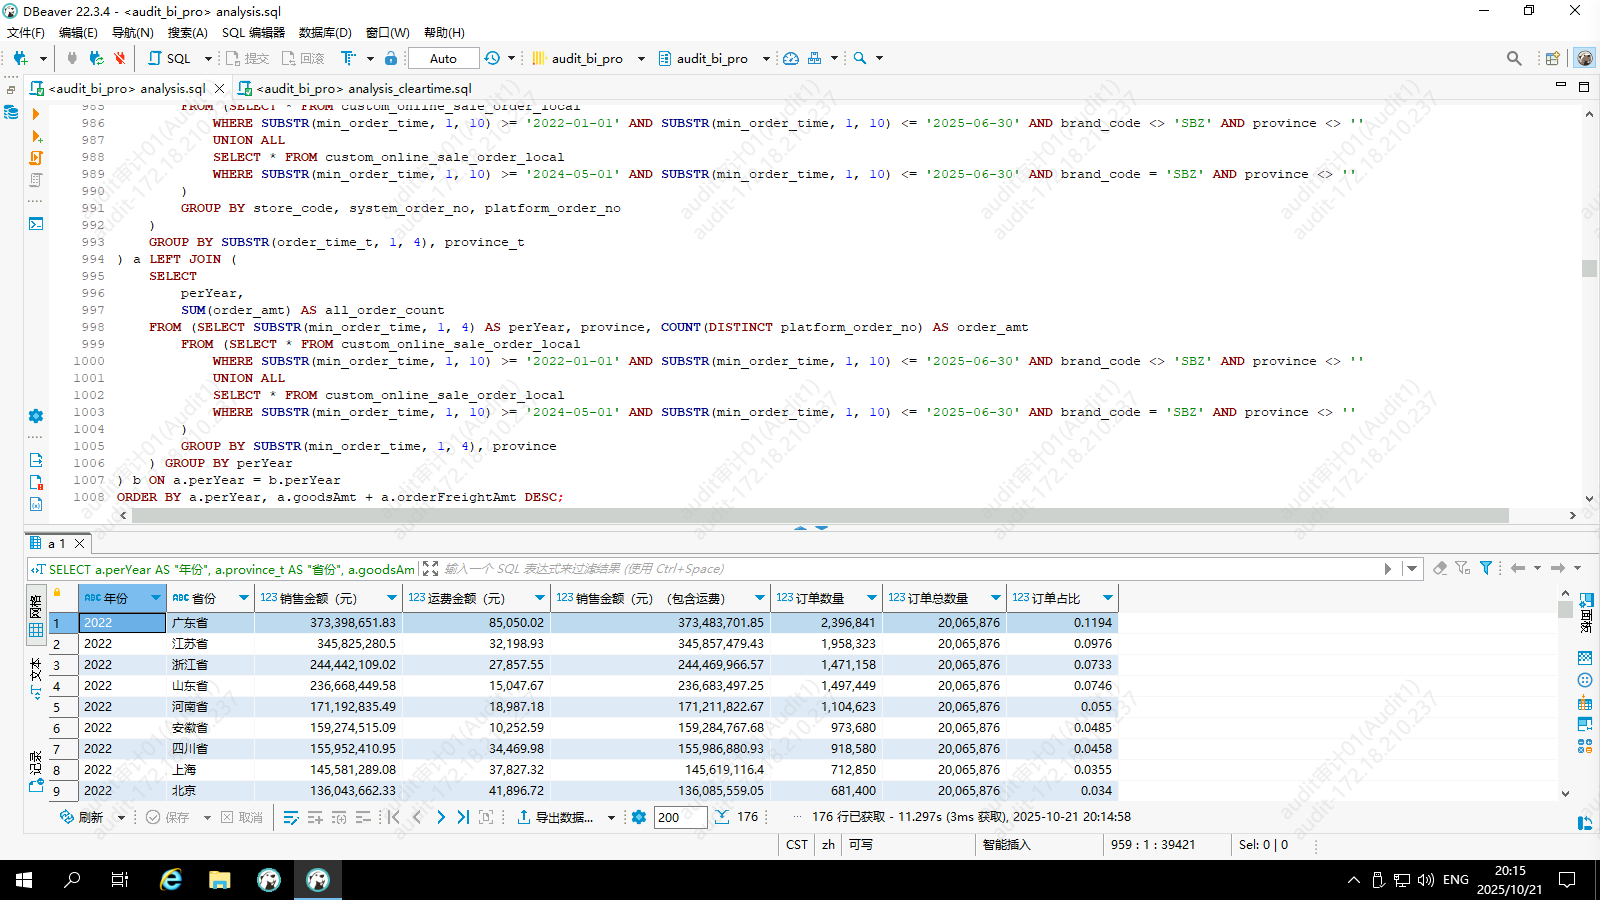Click the execute SQL statement arrow icon

coord(36,114)
